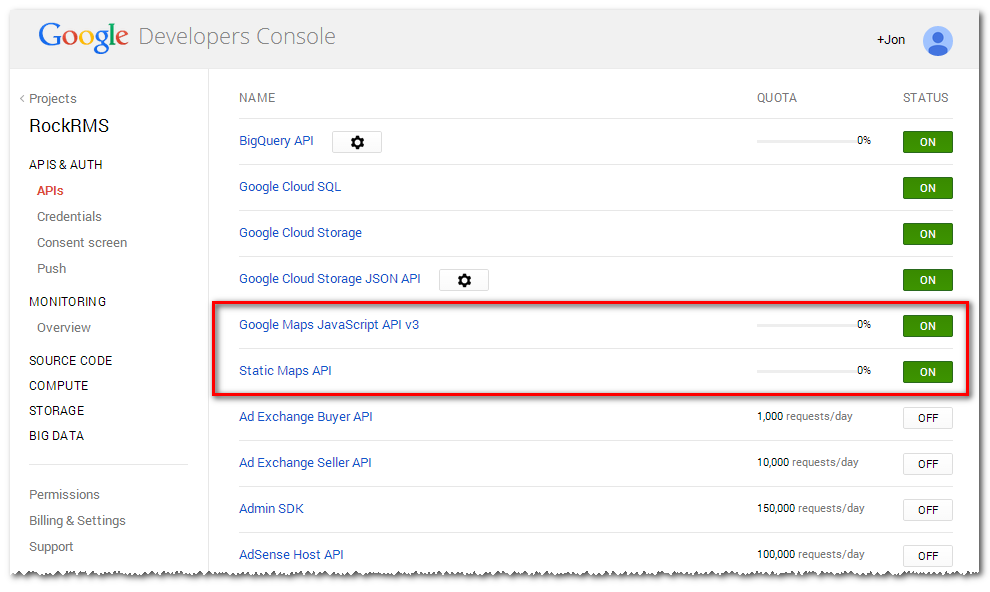Click the gear icon next to BigQuery API

pos(357,142)
